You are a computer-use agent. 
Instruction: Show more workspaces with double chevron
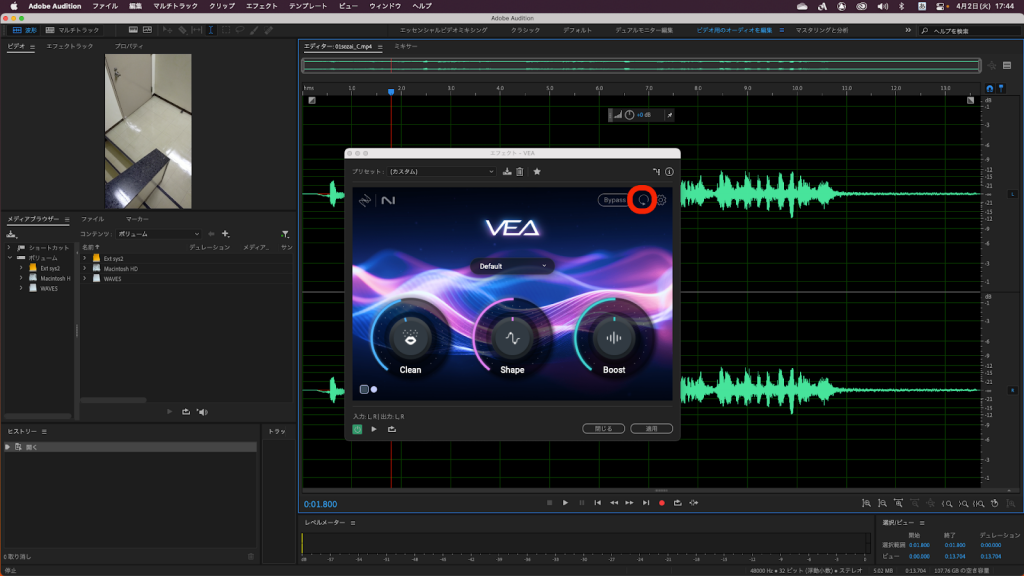[x=908, y=30]
